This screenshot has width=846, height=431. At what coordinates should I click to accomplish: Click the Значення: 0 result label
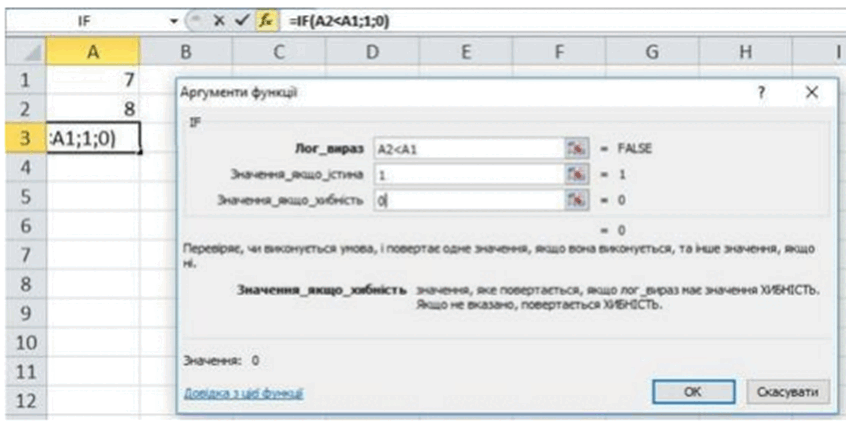coord(222,360)
